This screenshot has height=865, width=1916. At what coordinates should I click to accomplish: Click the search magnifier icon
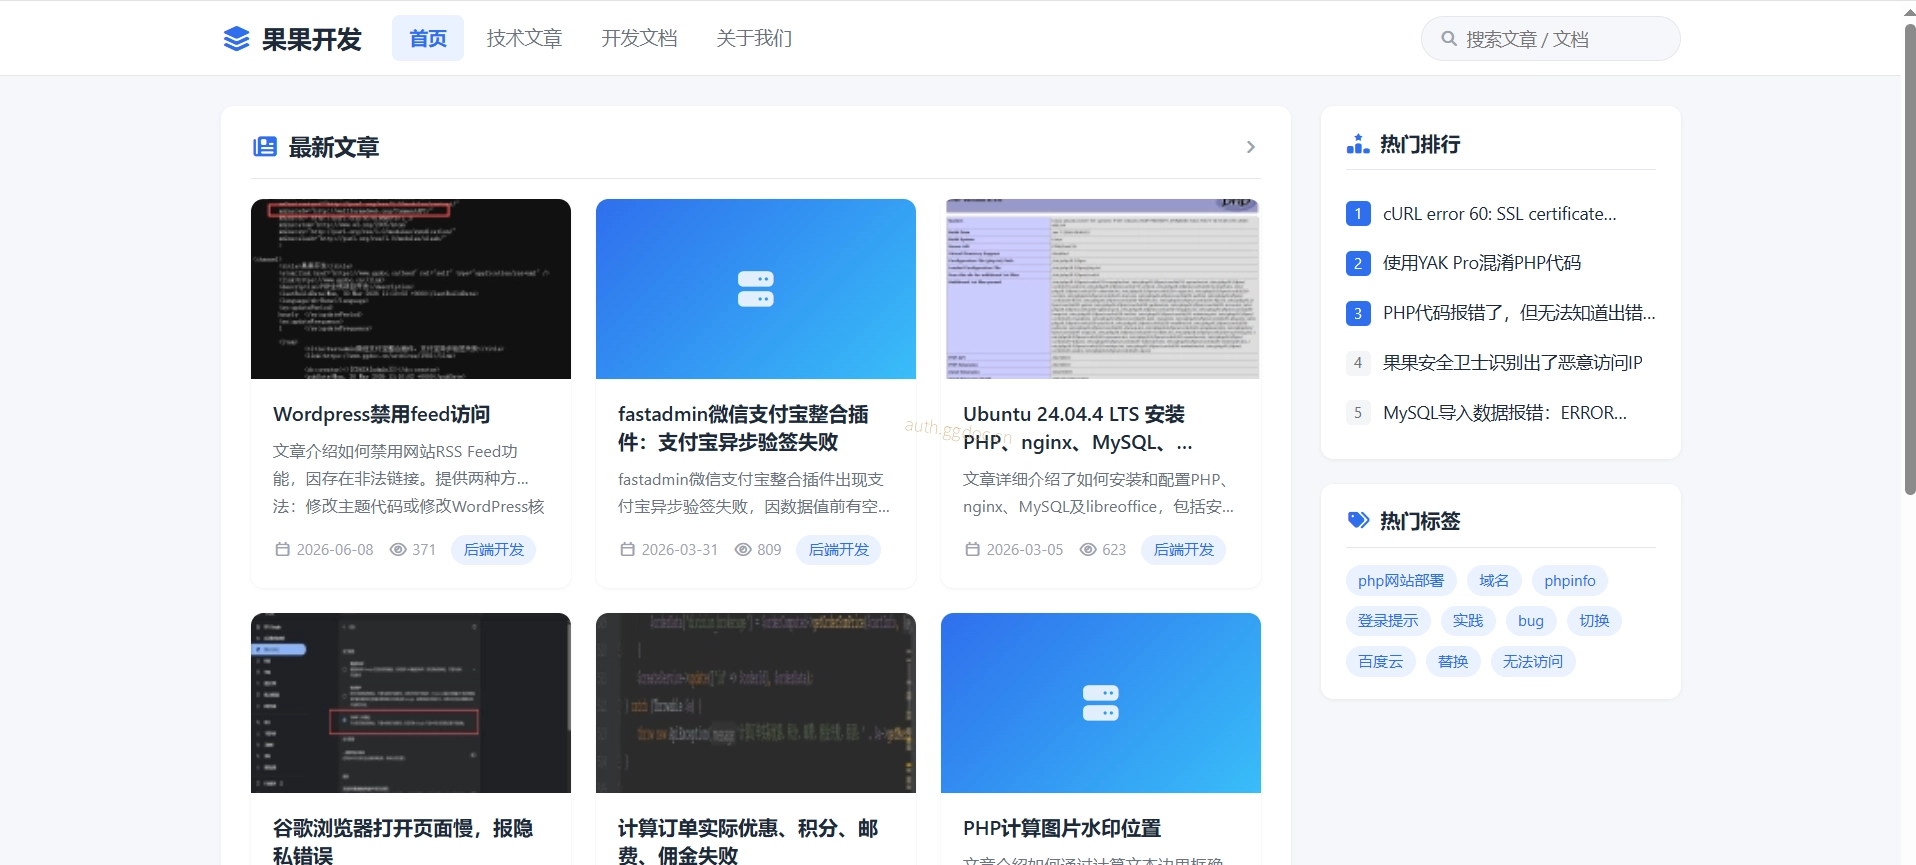pos(1448,39)
